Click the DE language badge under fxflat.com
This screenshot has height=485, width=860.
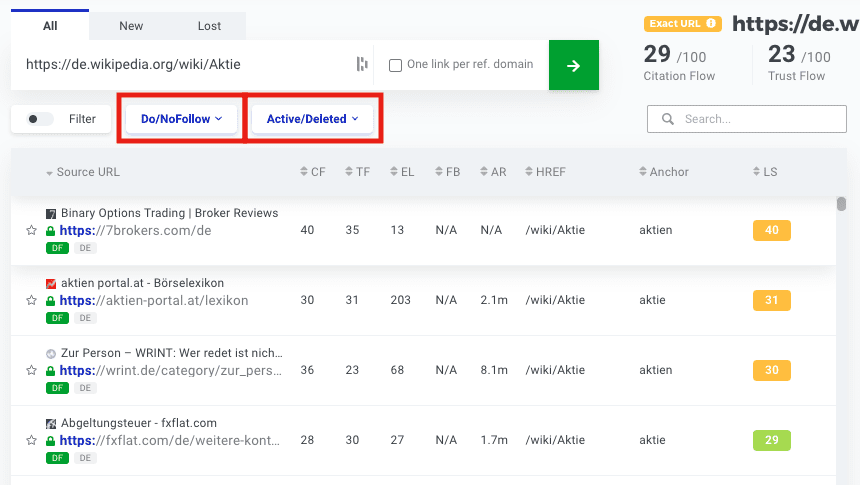point(85,458)
